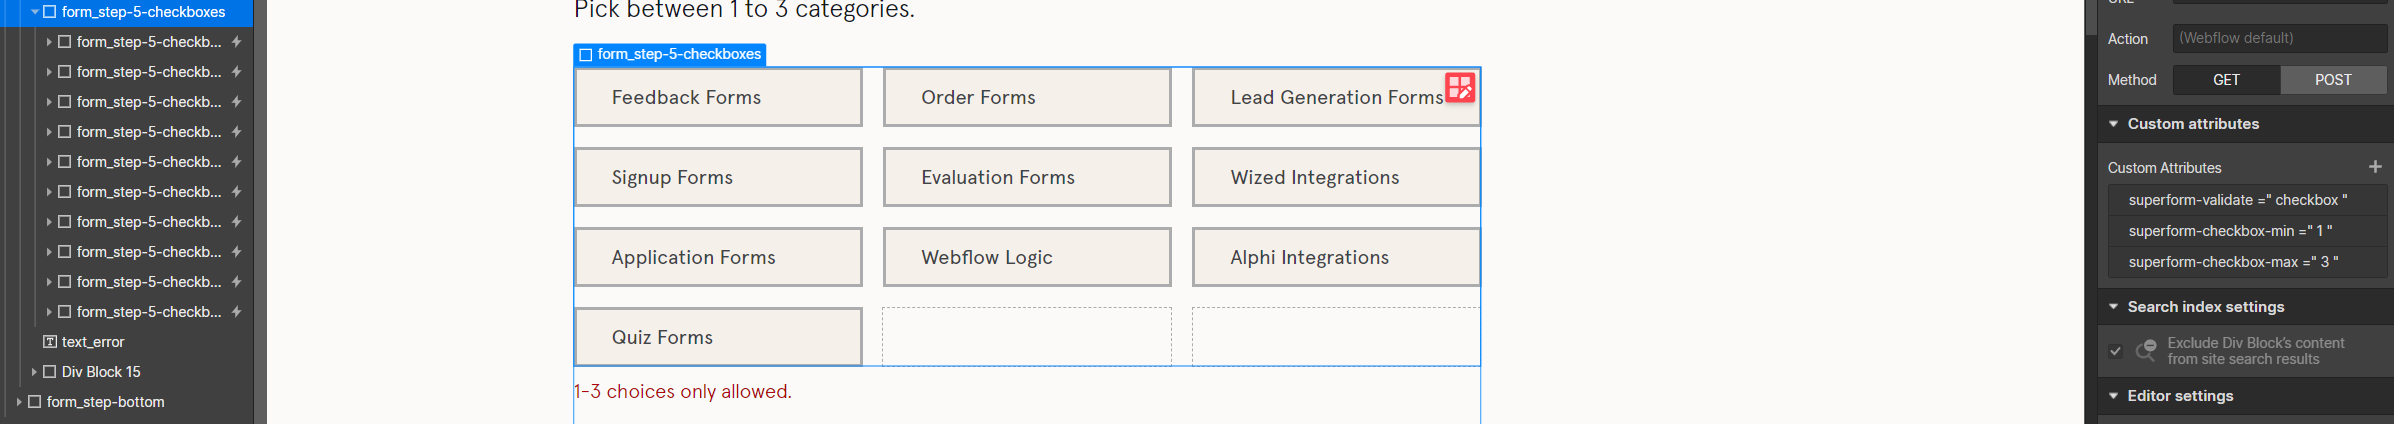
Task: Collapse the Editor settings section
Action: (x=2114, y=396)
